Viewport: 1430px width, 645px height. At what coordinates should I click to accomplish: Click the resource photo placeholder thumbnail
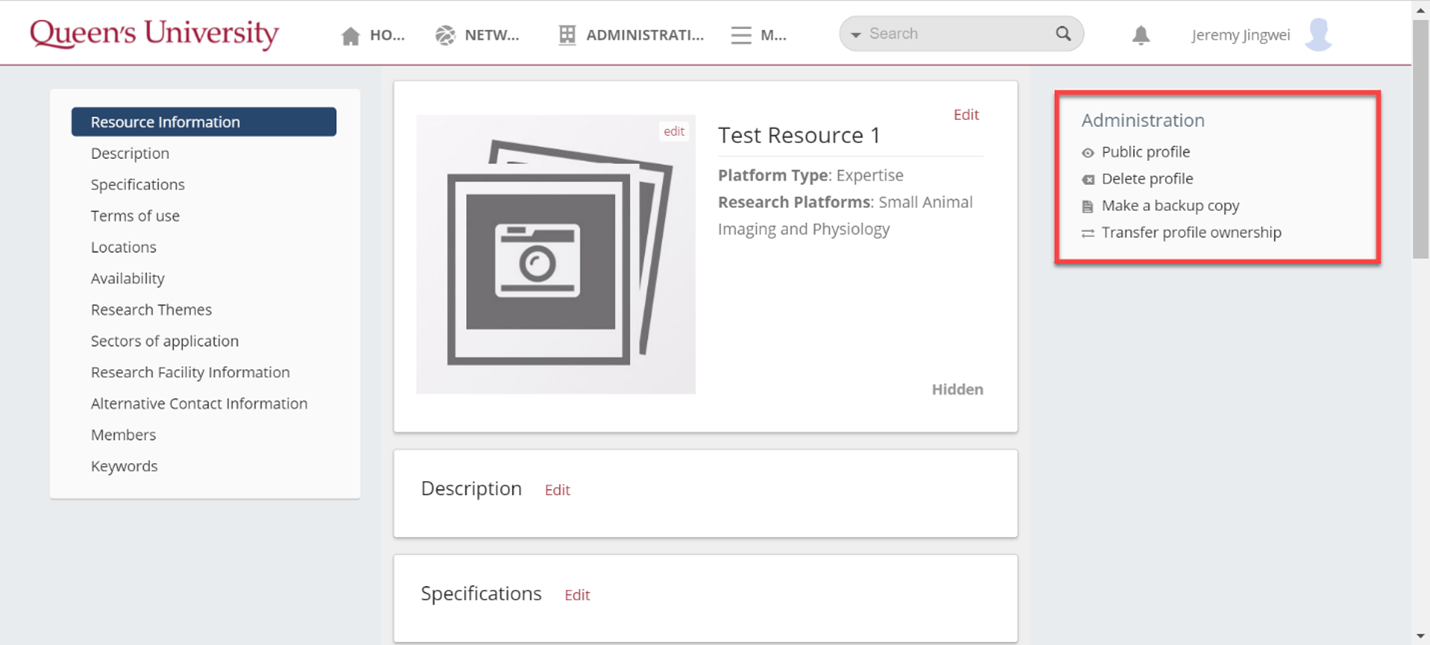[555, 254]
